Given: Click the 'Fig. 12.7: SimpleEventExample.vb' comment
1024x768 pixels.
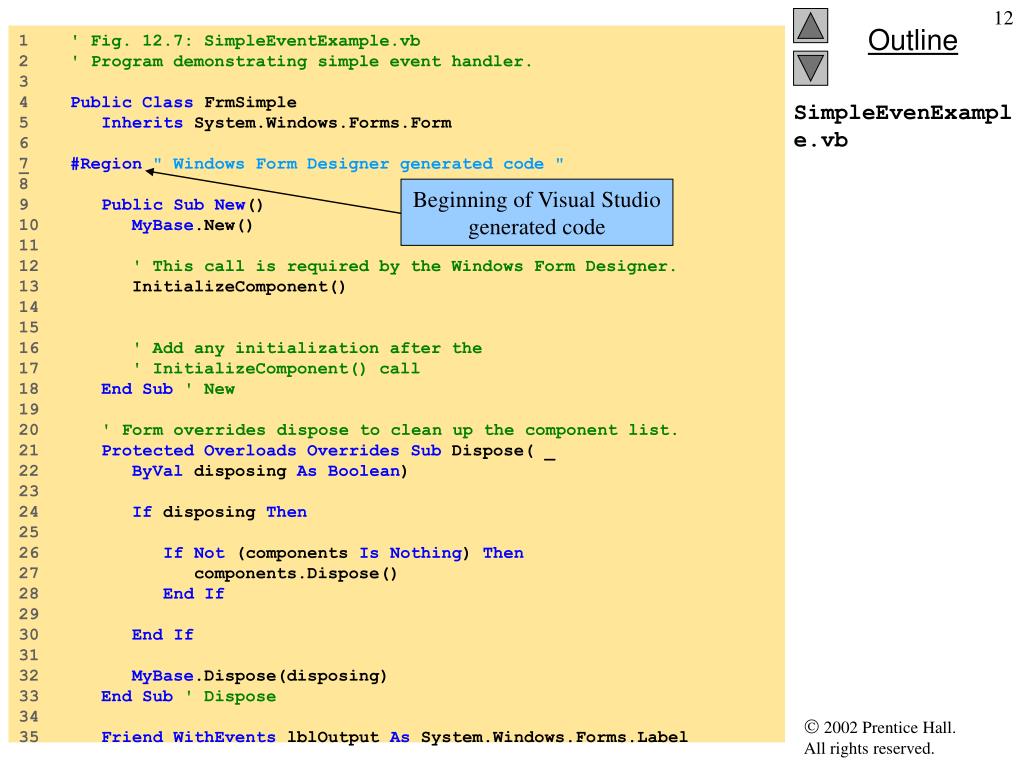Looking at the screenshot, I should (x=246, y=41).
